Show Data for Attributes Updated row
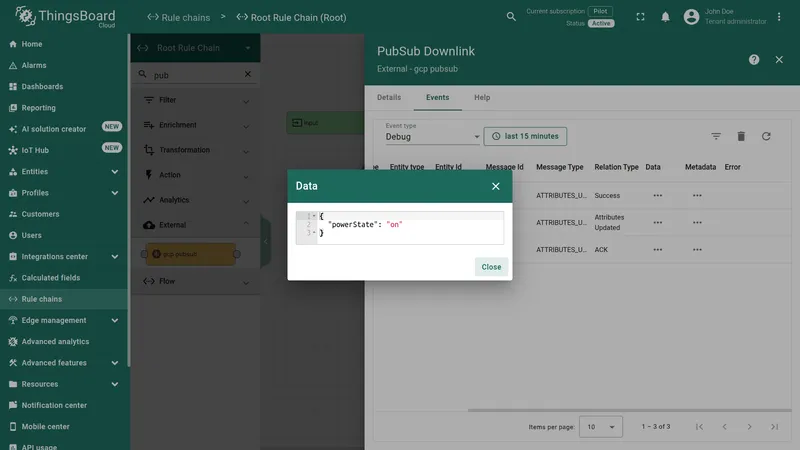This screenshot has height=450, width=800. click(658, 222)
